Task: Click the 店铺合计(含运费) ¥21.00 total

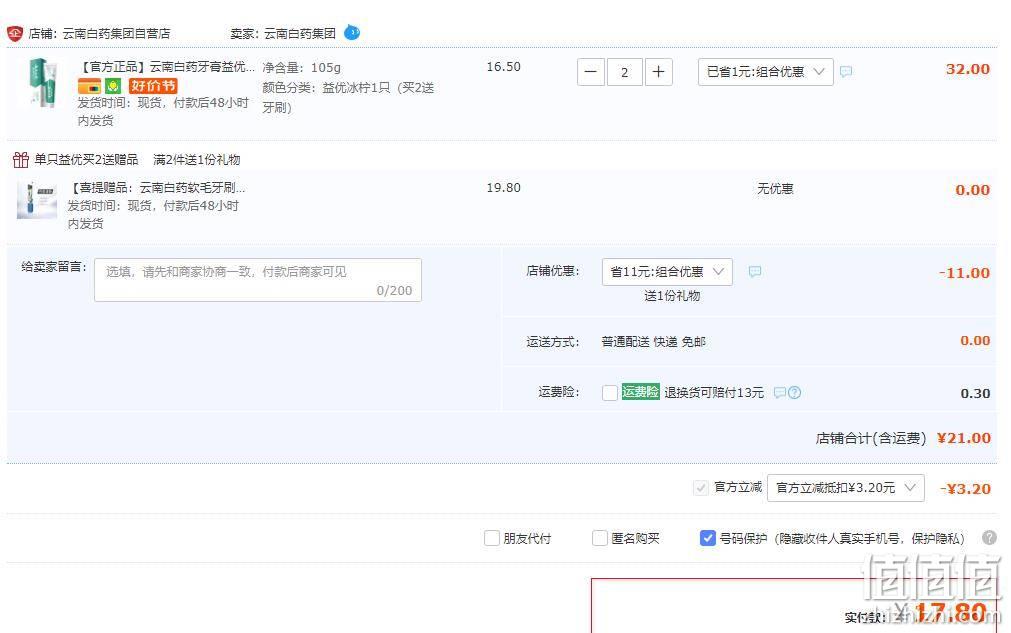Action: click(903, 438)
